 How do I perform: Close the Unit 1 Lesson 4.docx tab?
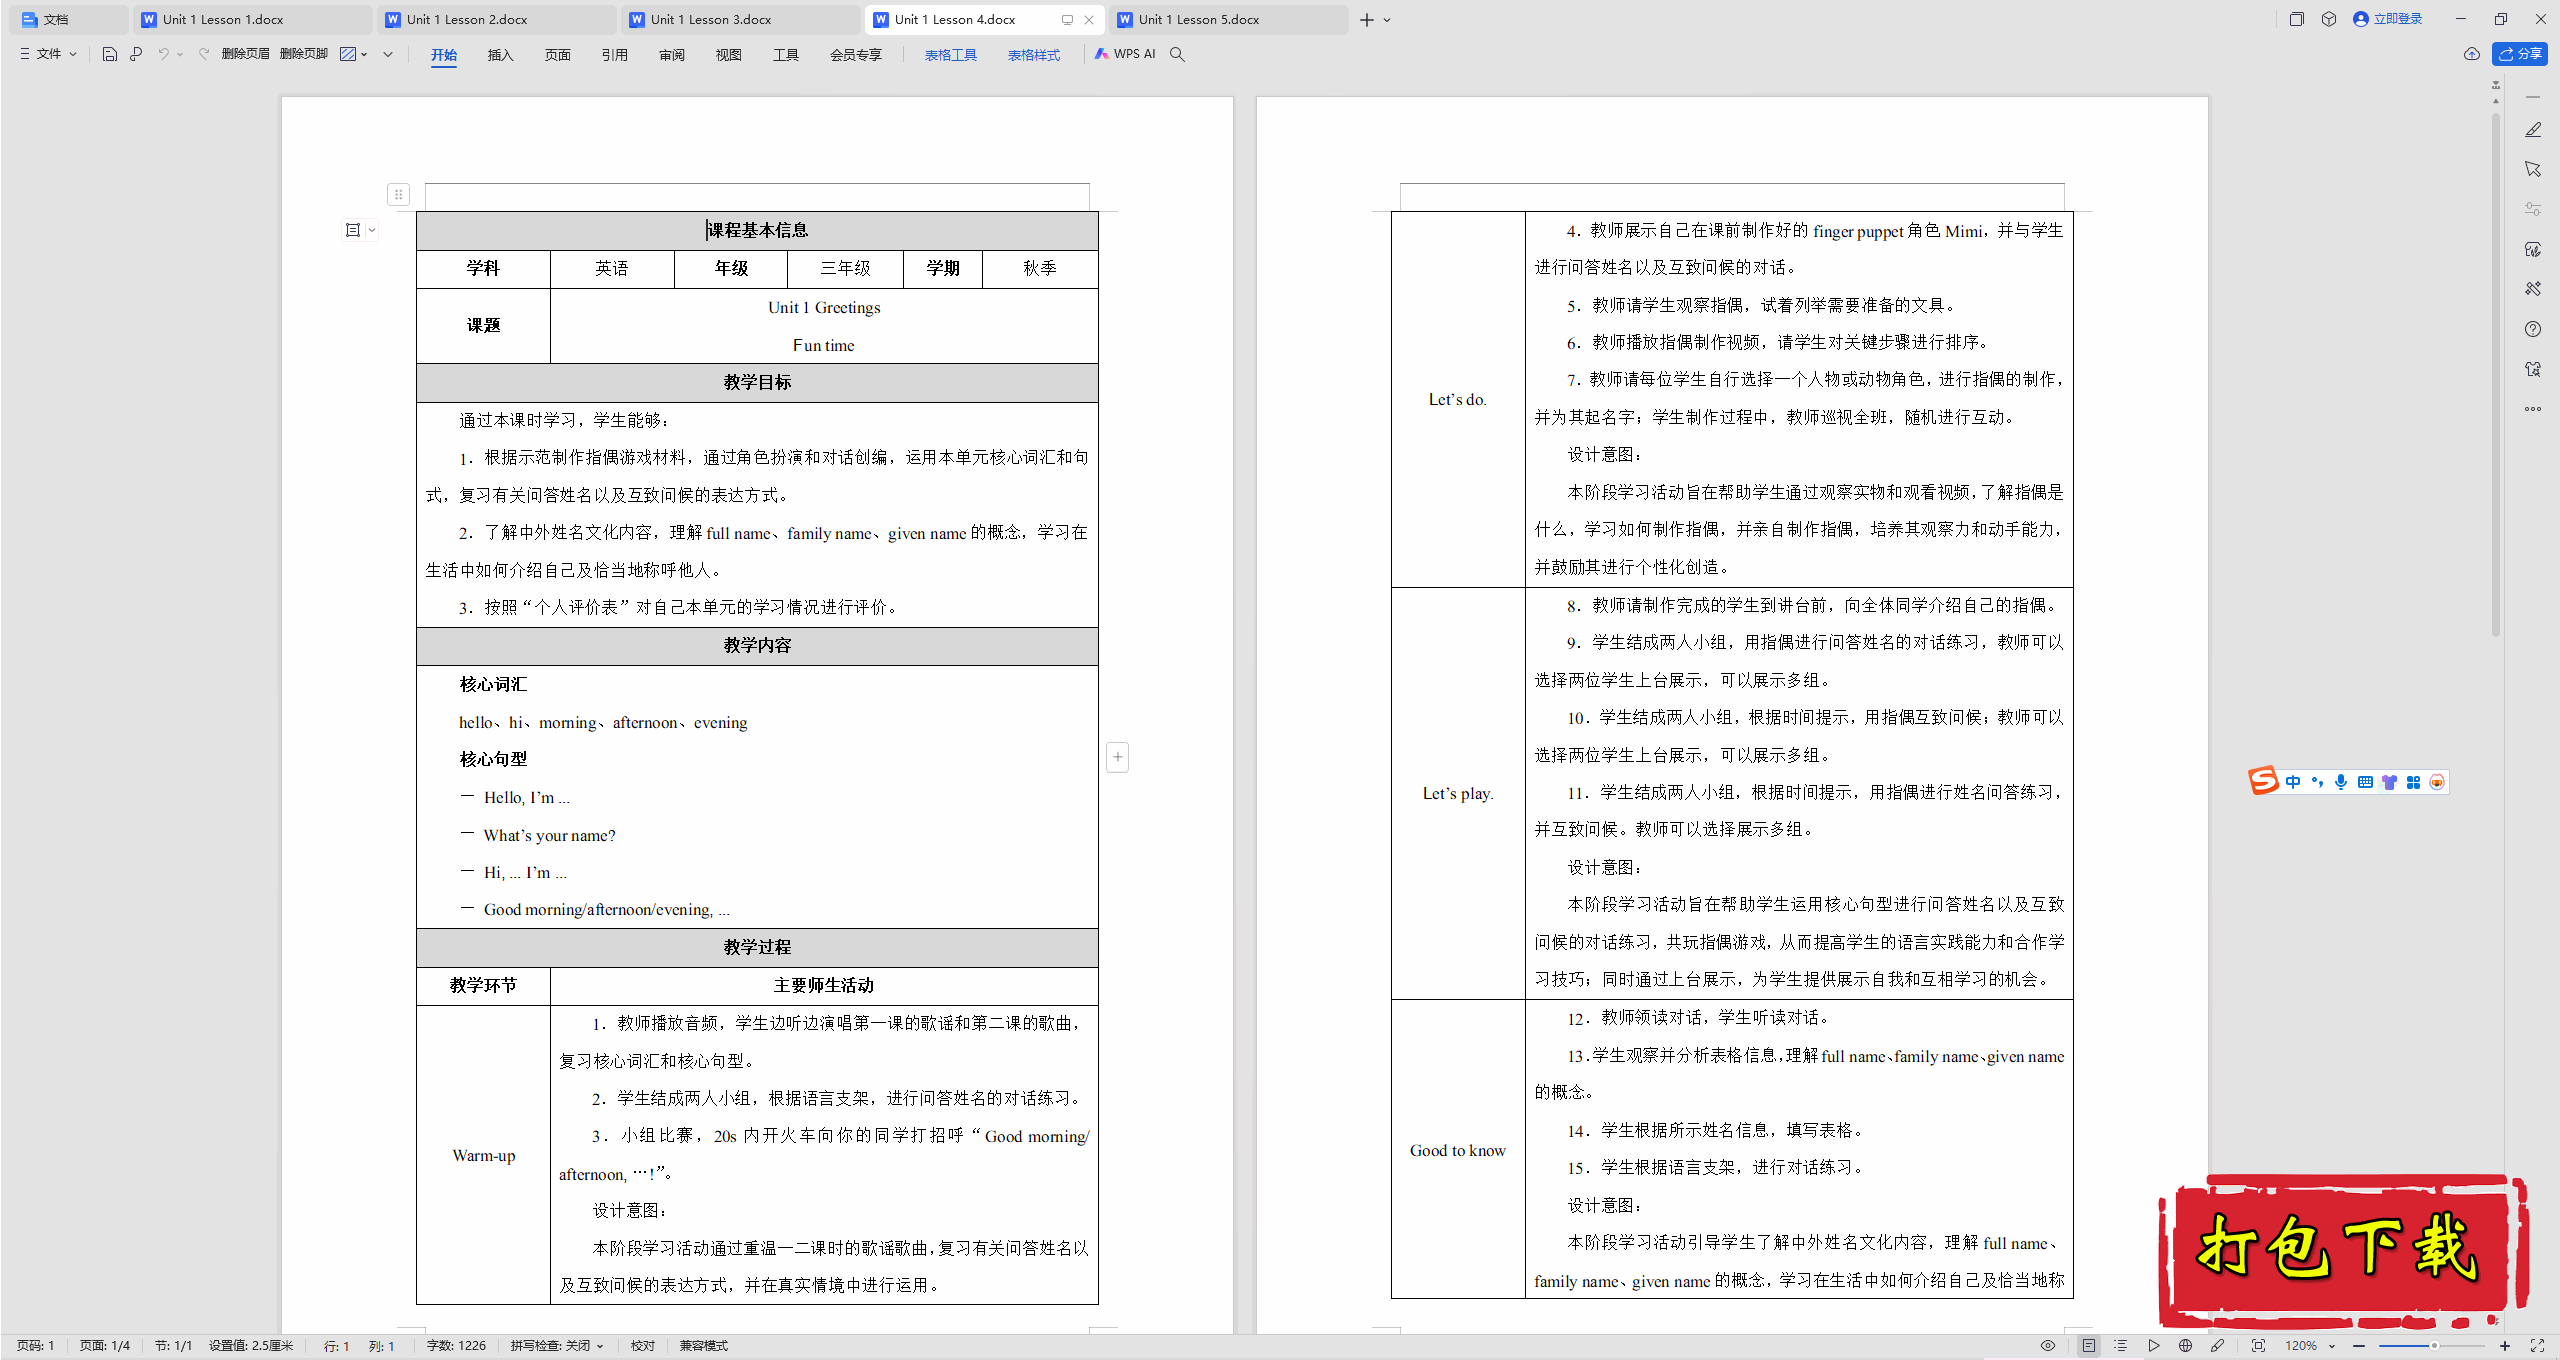1089,20
